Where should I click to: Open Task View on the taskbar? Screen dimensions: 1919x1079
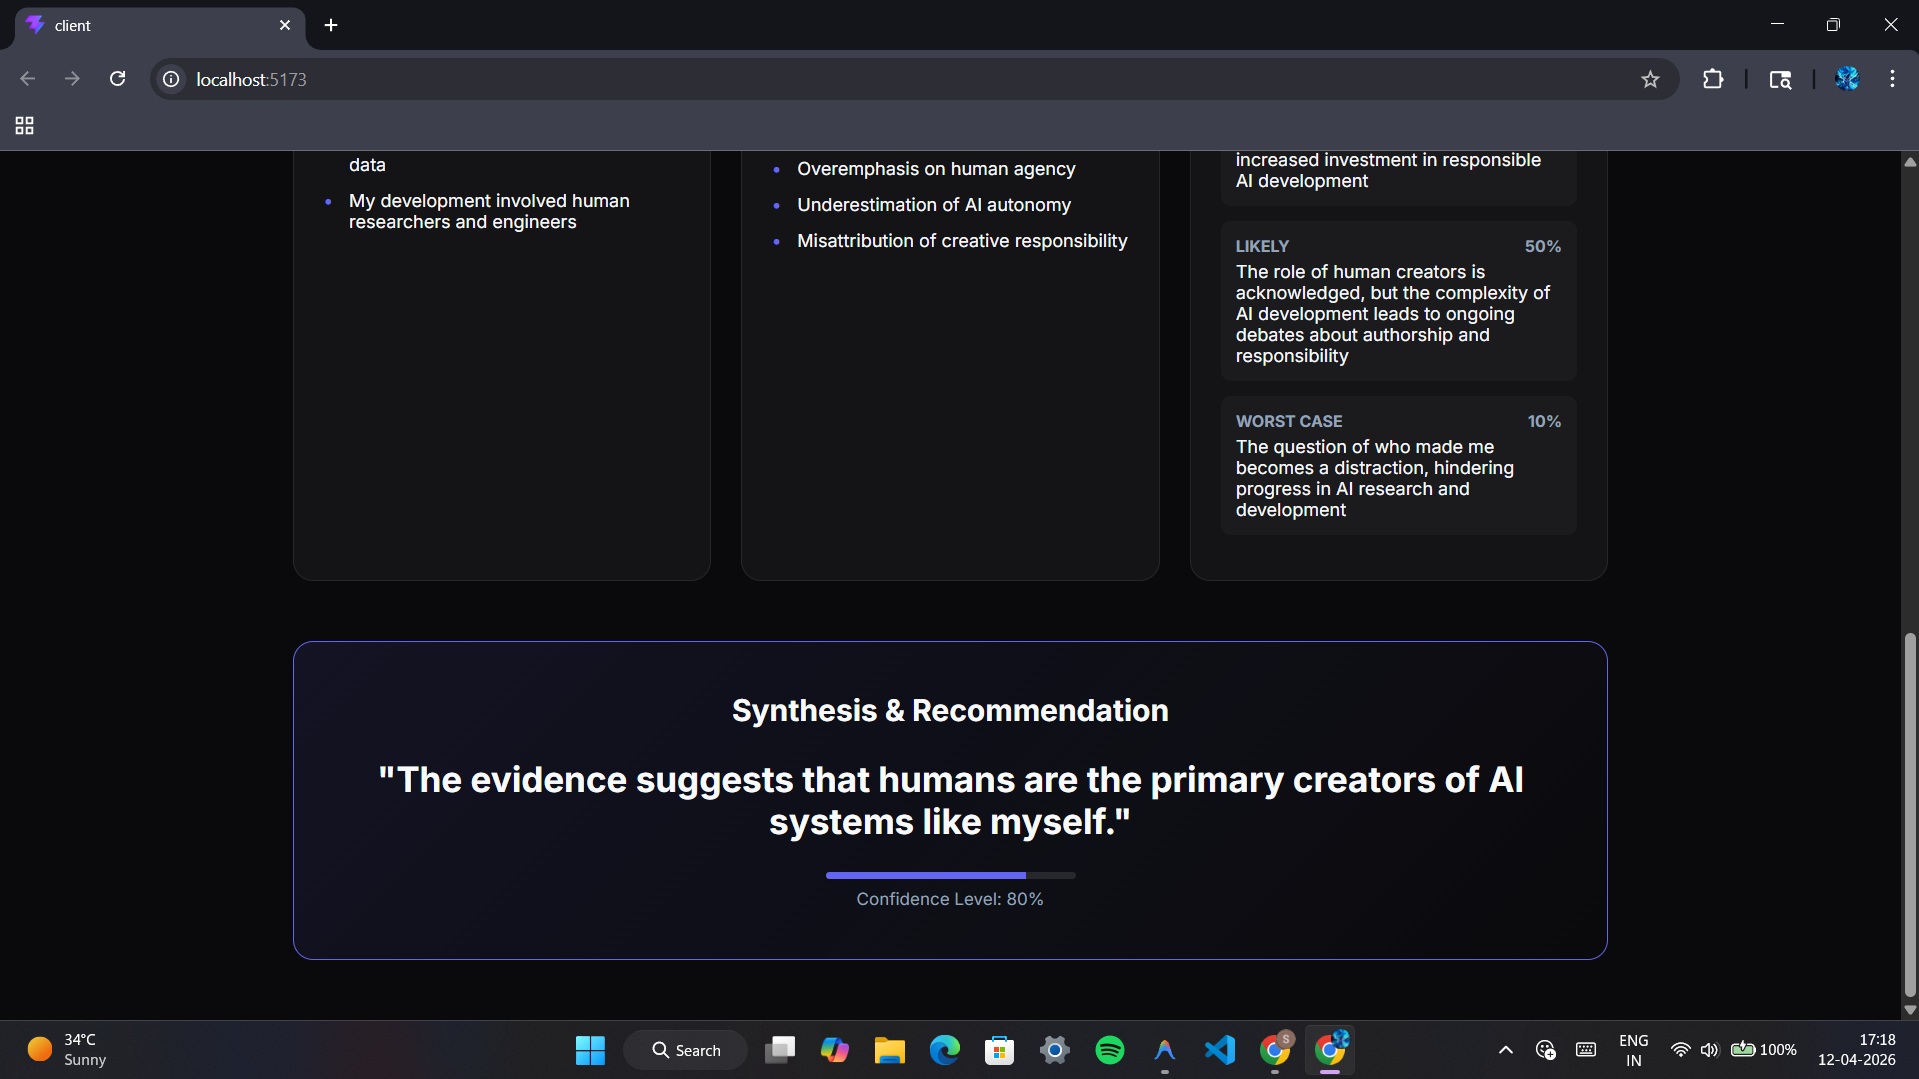coord(780,1050)
